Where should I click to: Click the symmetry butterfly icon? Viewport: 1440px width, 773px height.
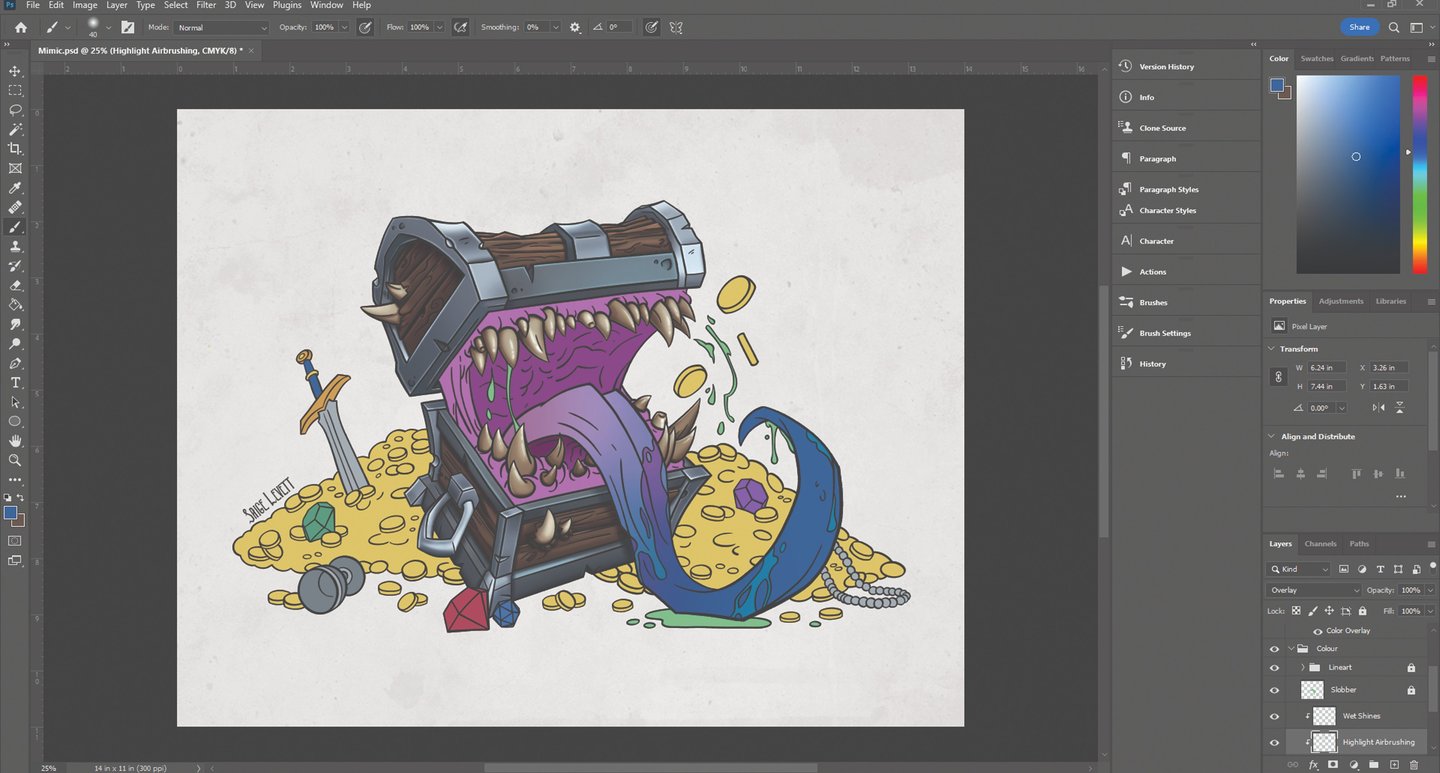(x=676, y=27)
